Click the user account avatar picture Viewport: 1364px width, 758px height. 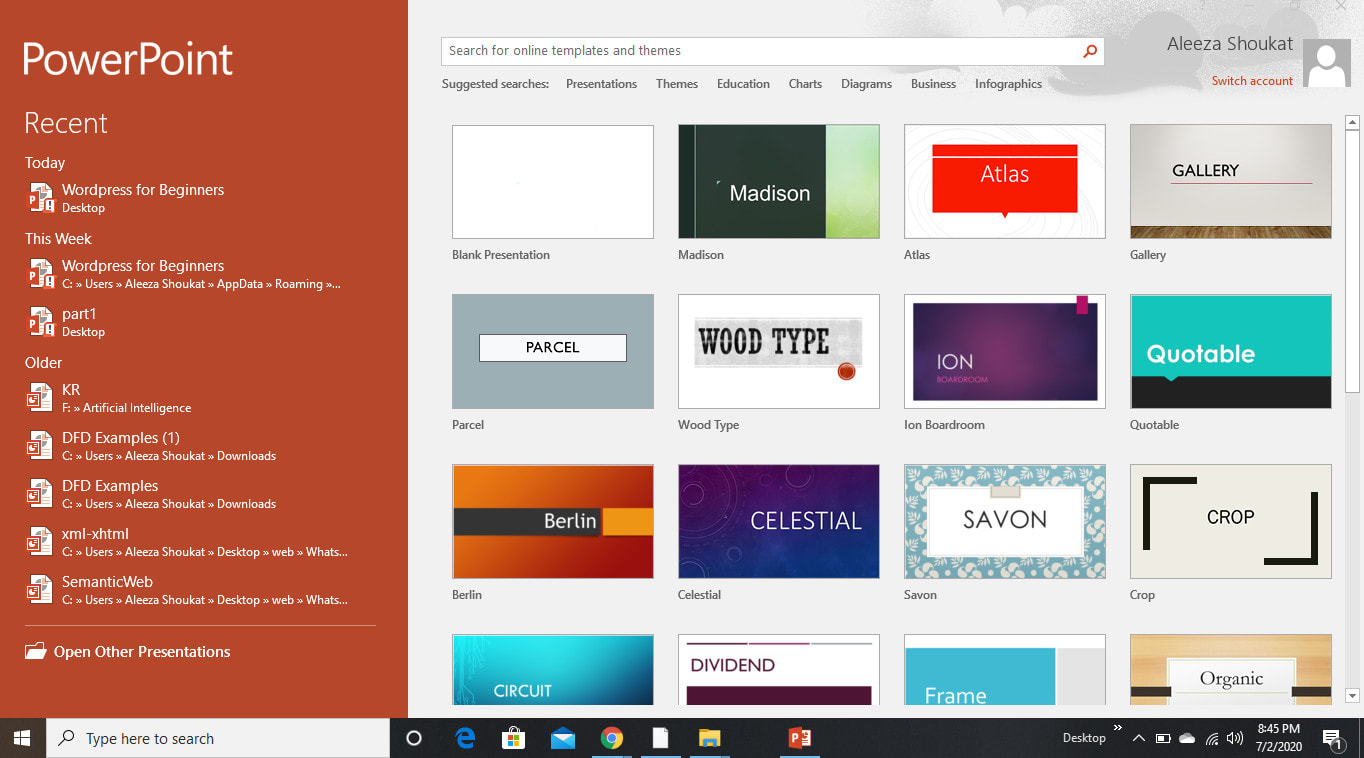[x=1327, y=62]
